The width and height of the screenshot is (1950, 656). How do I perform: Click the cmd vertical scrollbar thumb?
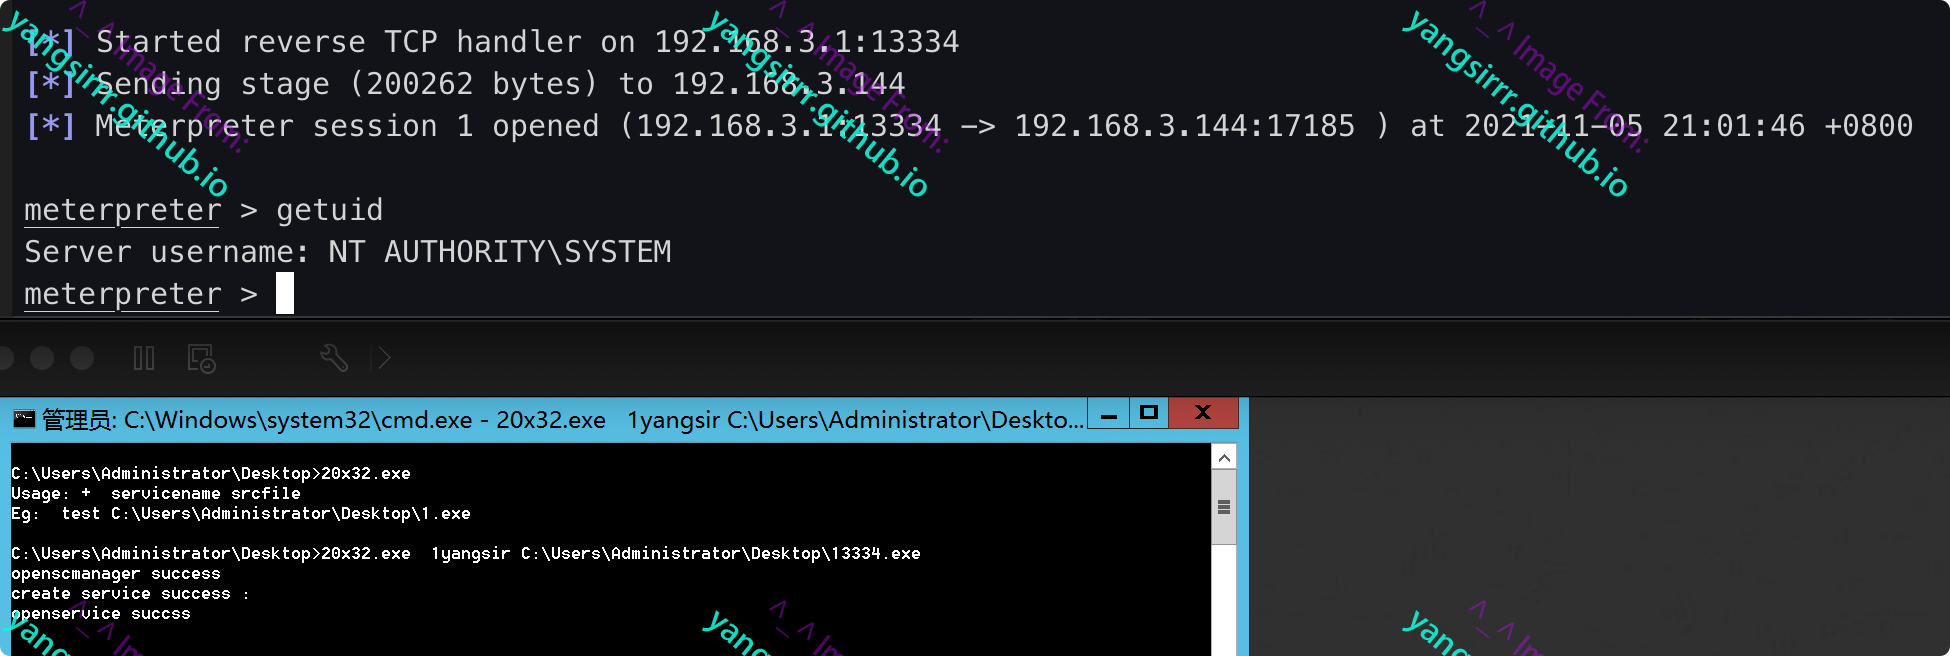tap(1224, 507)
